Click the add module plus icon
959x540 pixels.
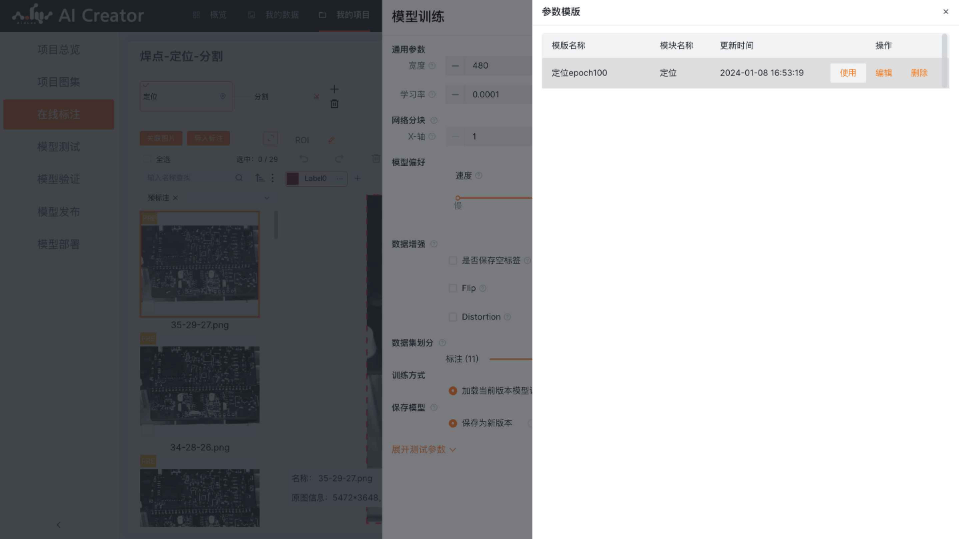coord(334,89)
